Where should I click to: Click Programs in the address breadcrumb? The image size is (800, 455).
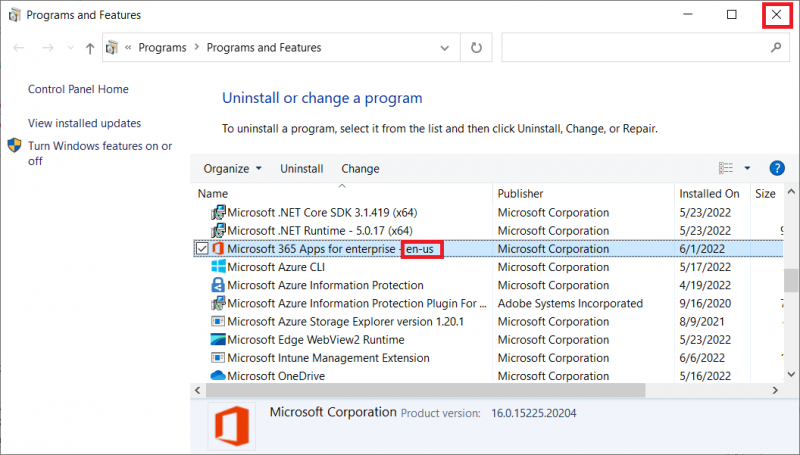point(162,47)
